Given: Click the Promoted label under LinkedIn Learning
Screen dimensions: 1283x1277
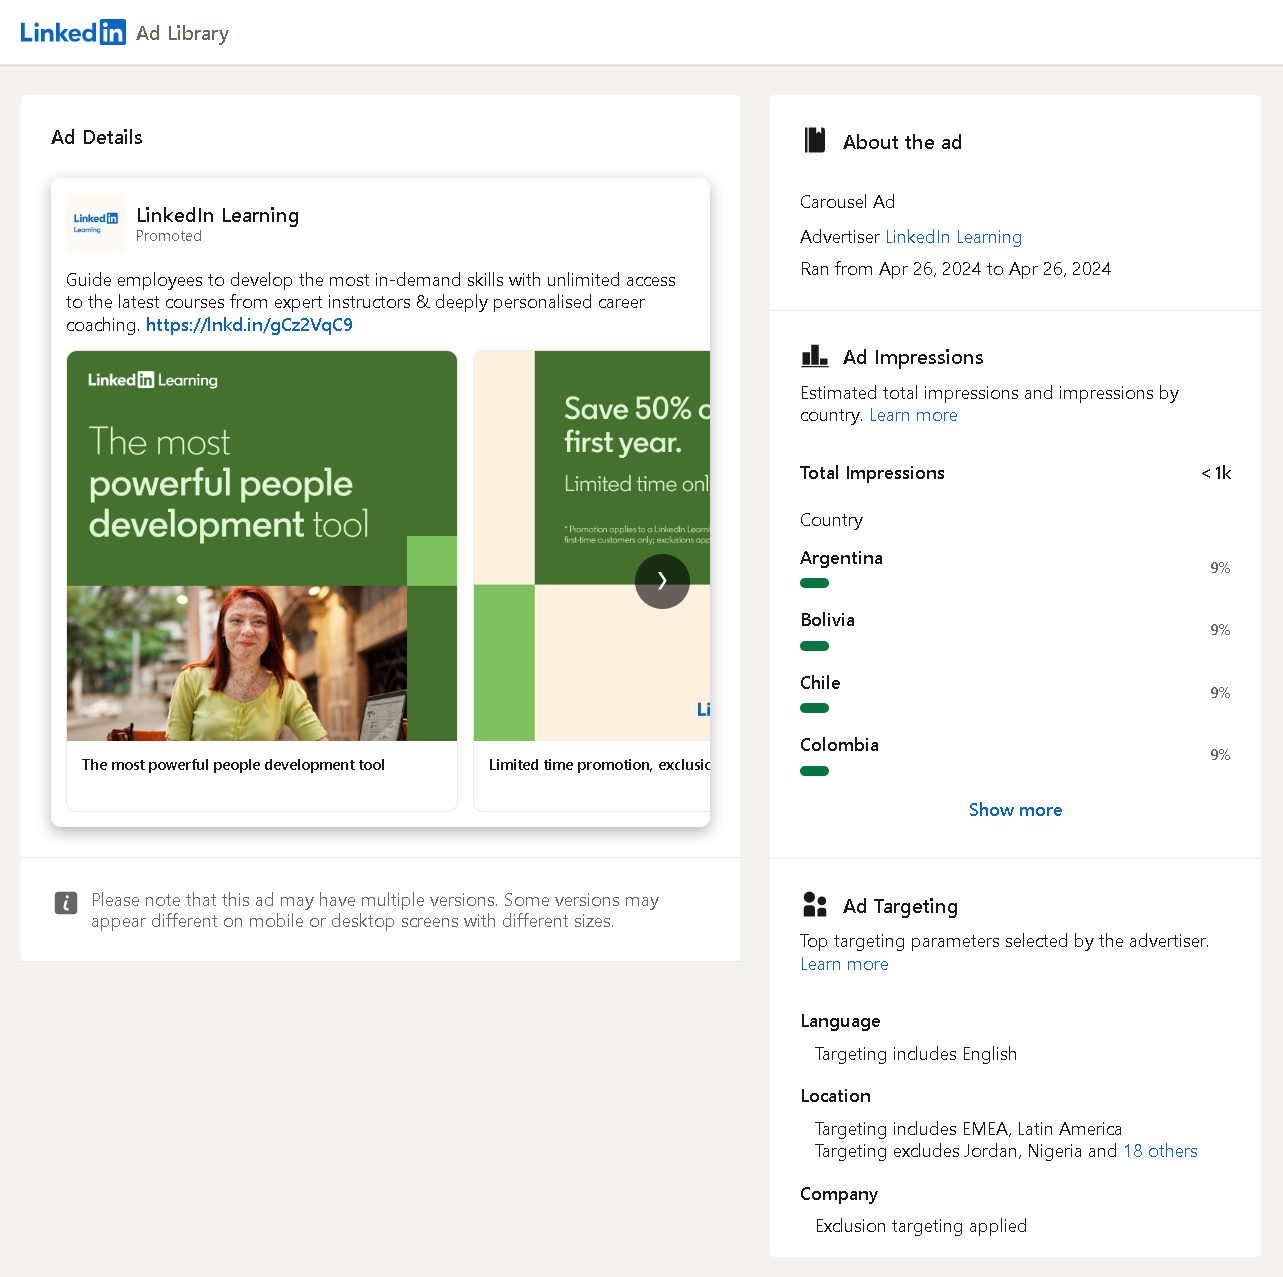Looking at the screenshot, I should [168, 236].
